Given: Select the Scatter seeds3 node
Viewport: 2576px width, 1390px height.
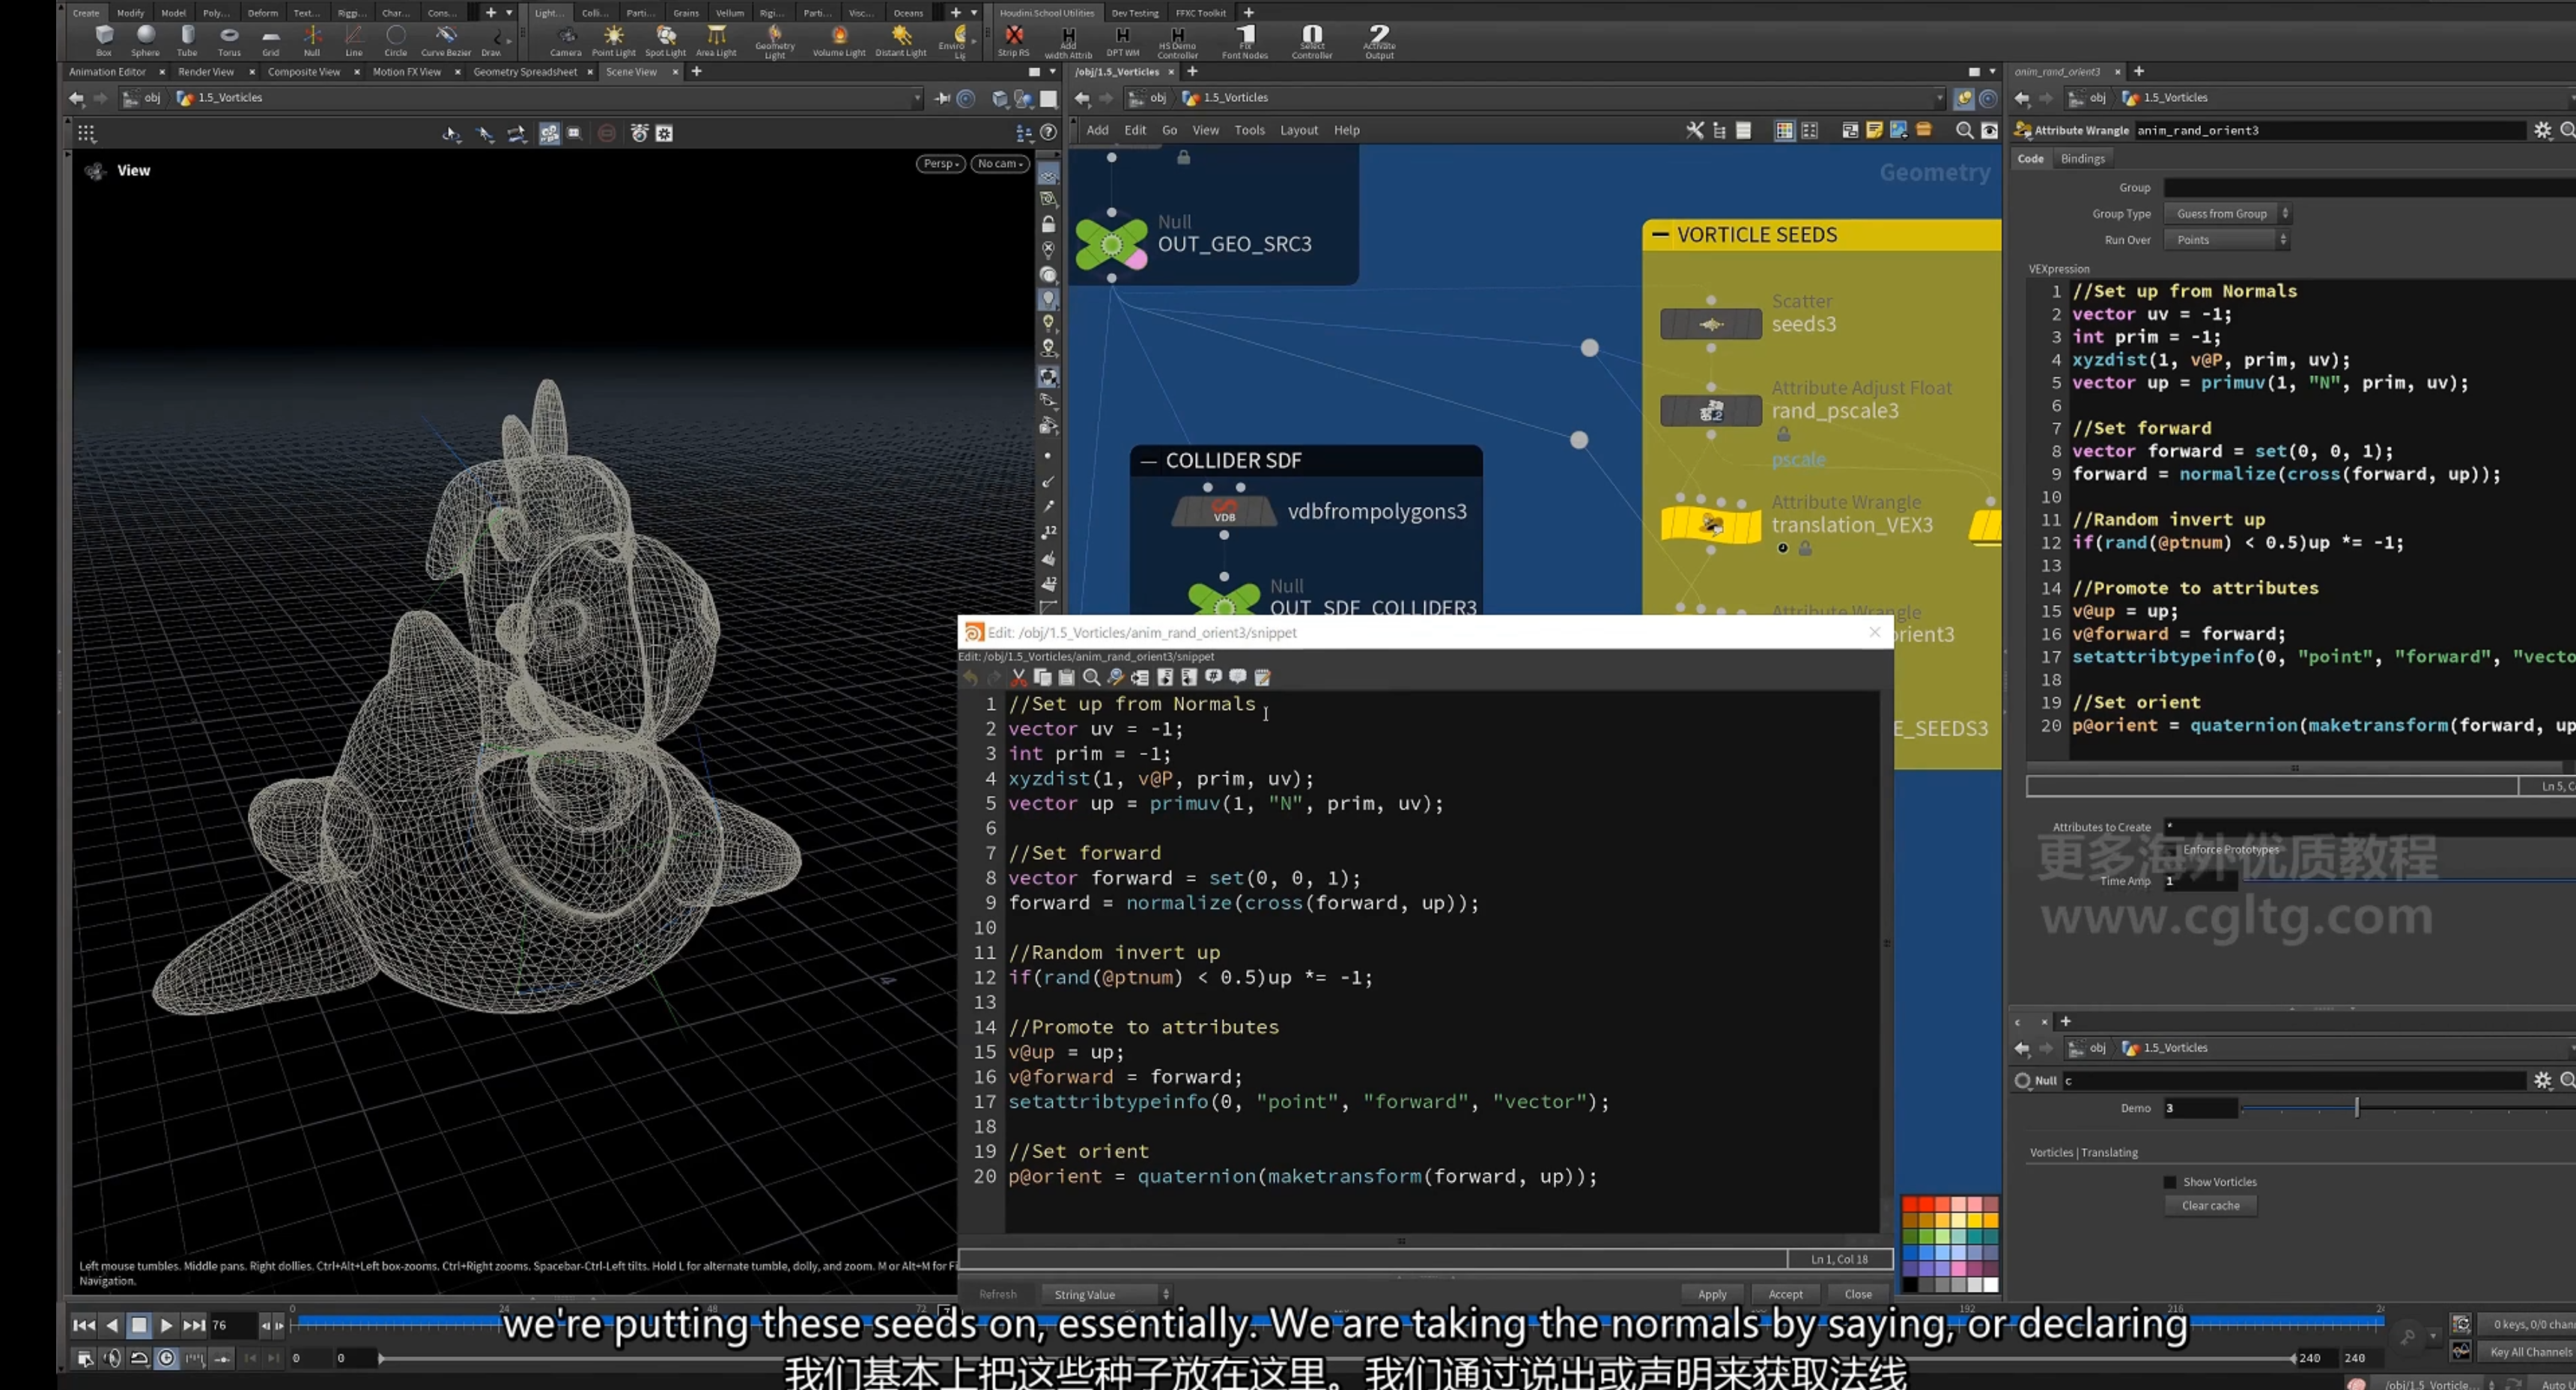Looking at the screenshot, I should click(x=1711, y=324).
